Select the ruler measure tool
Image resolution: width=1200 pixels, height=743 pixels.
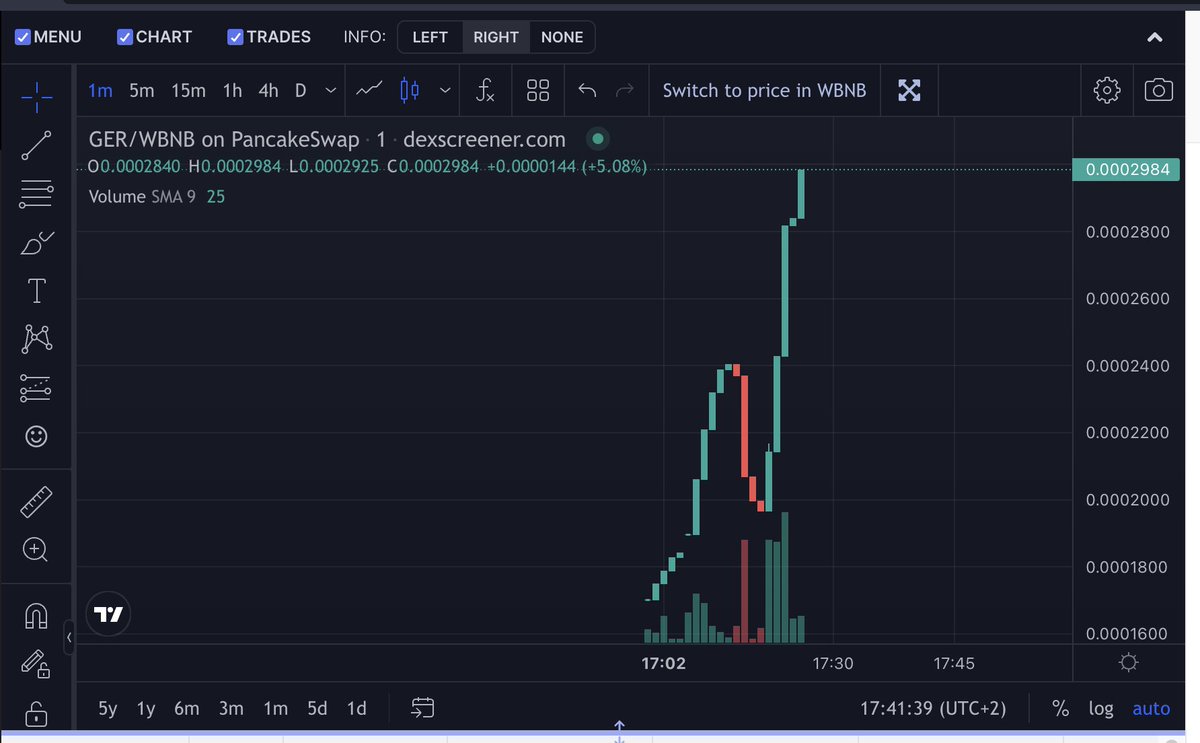[37, 502]
